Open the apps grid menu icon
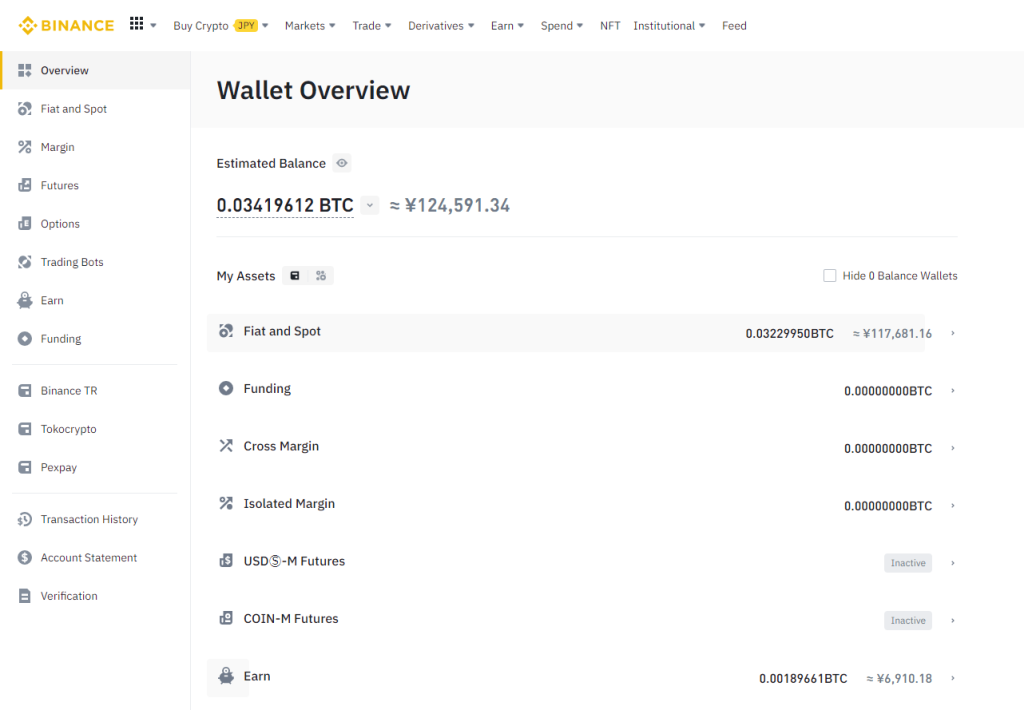Viewport: 1024px width, 710px height. 137,25
